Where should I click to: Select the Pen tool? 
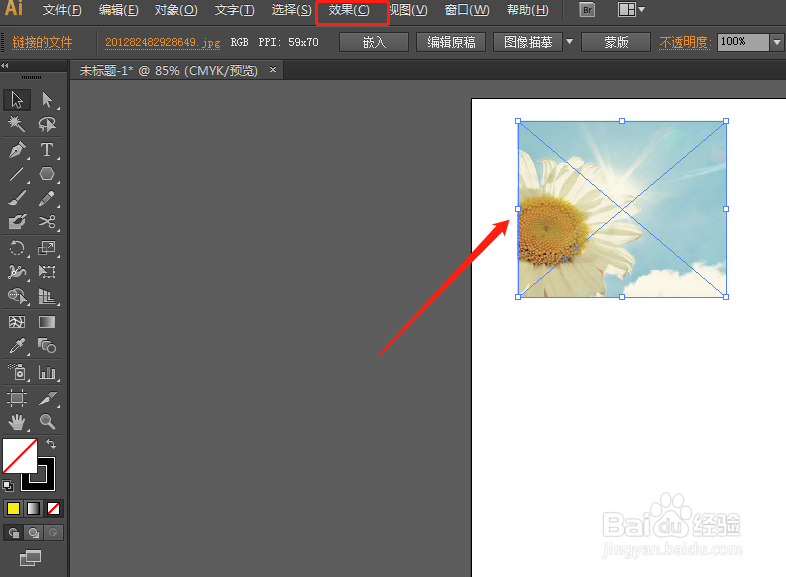17,150
